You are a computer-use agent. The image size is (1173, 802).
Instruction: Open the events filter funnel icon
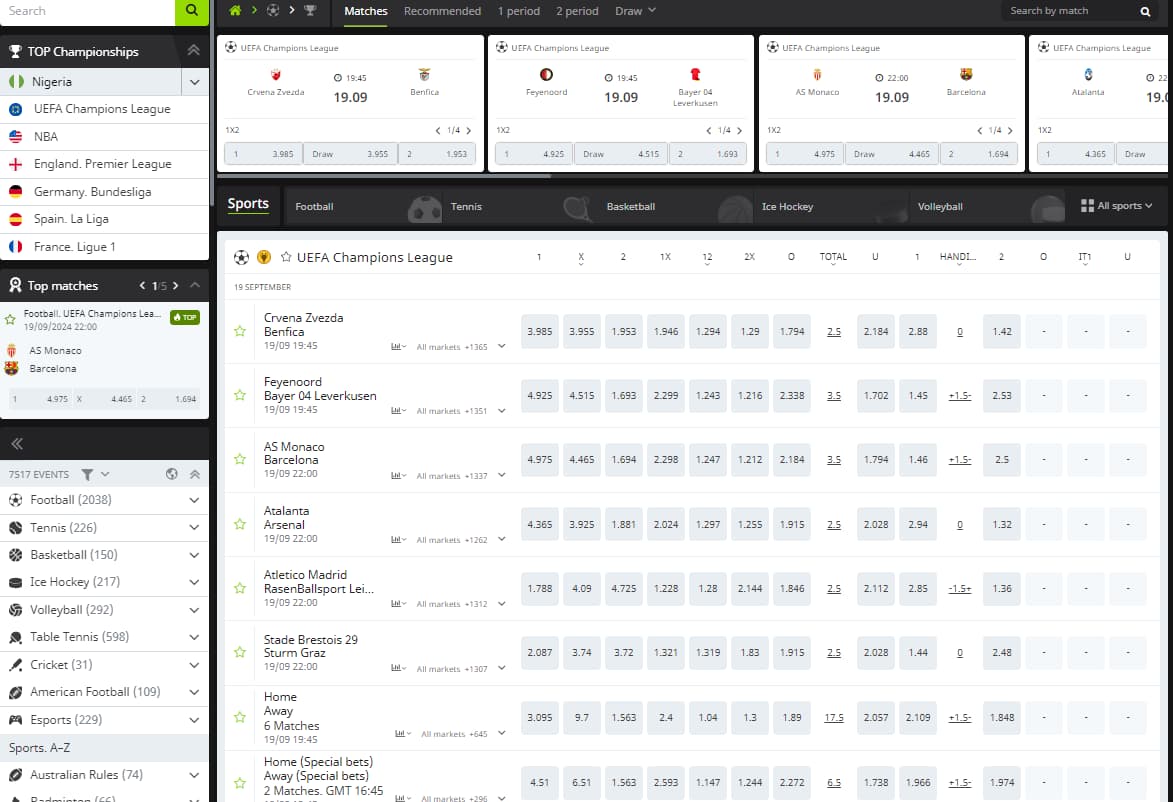coord(88,474)
